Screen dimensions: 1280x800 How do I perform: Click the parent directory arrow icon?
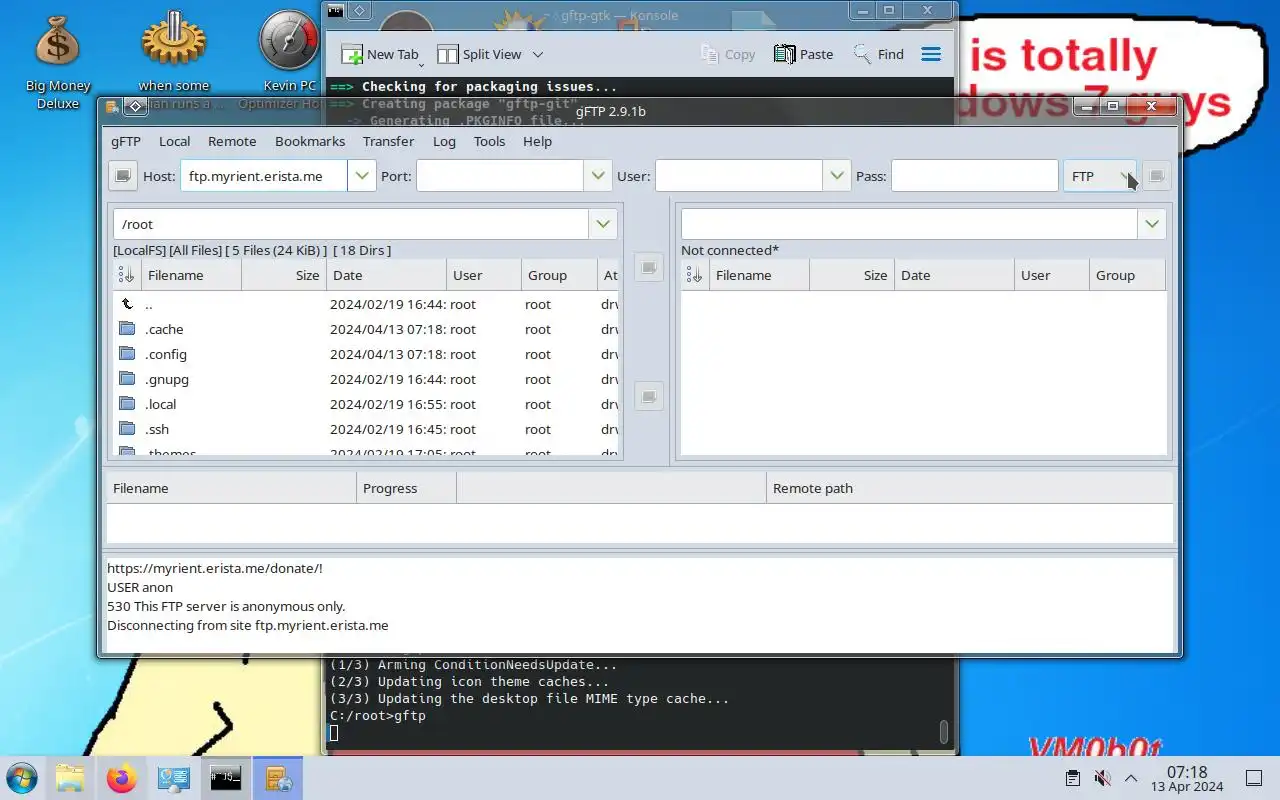click(x=127, y=304)
